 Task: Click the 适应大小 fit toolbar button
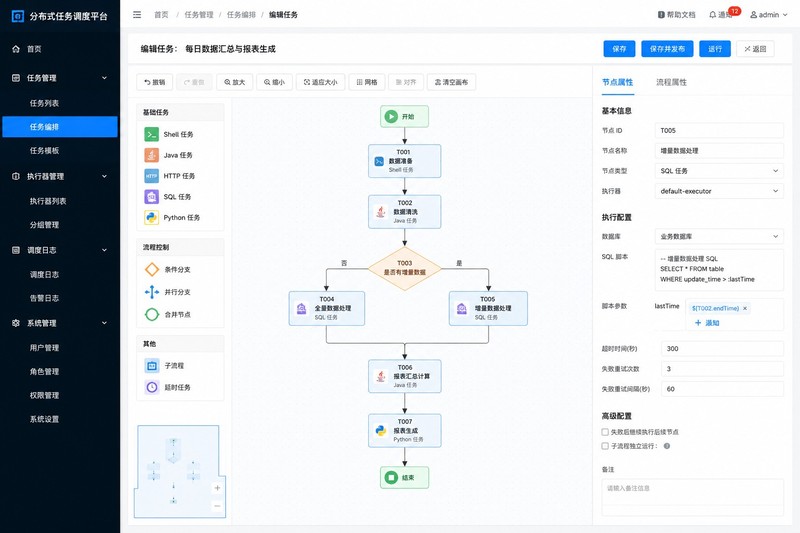coord(320,82)
